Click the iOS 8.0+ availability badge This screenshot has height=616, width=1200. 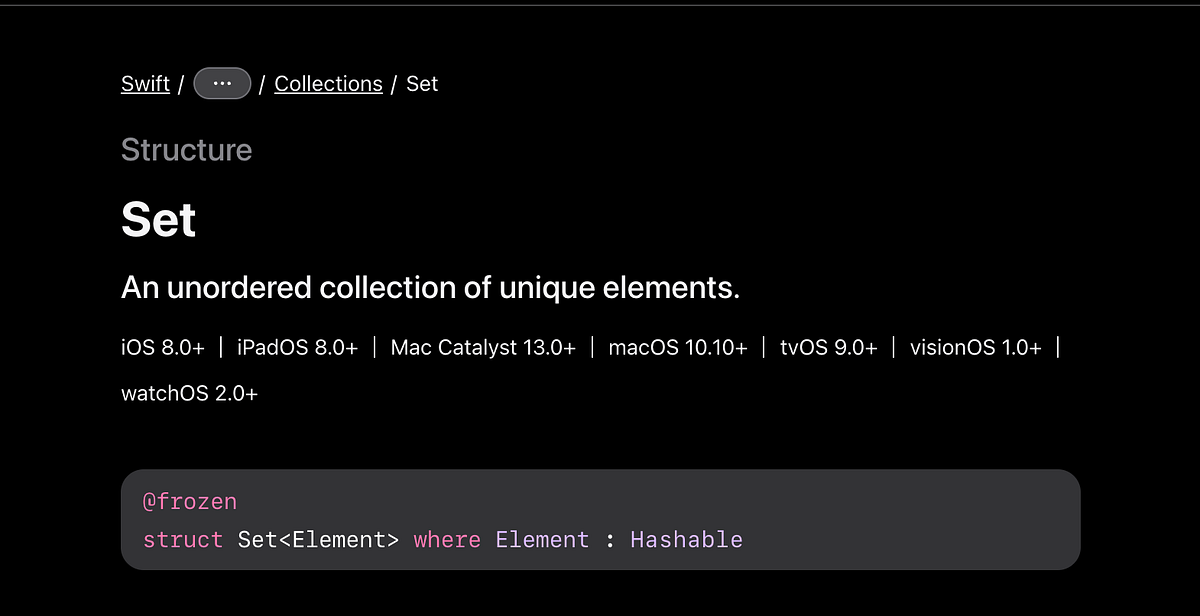tap(162, 347)
